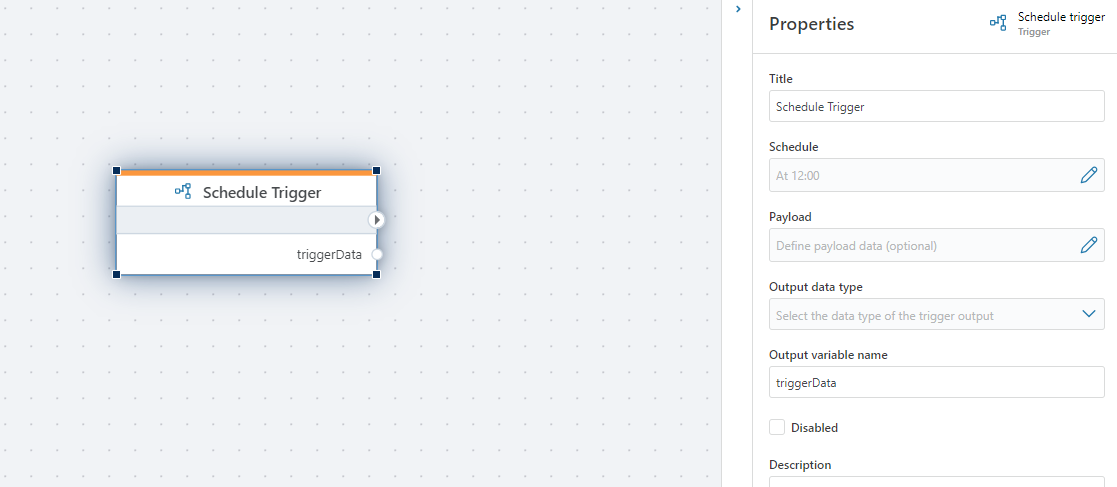
Task: Click the bottom-left resize handle of the node
Action: click(117, 273)
